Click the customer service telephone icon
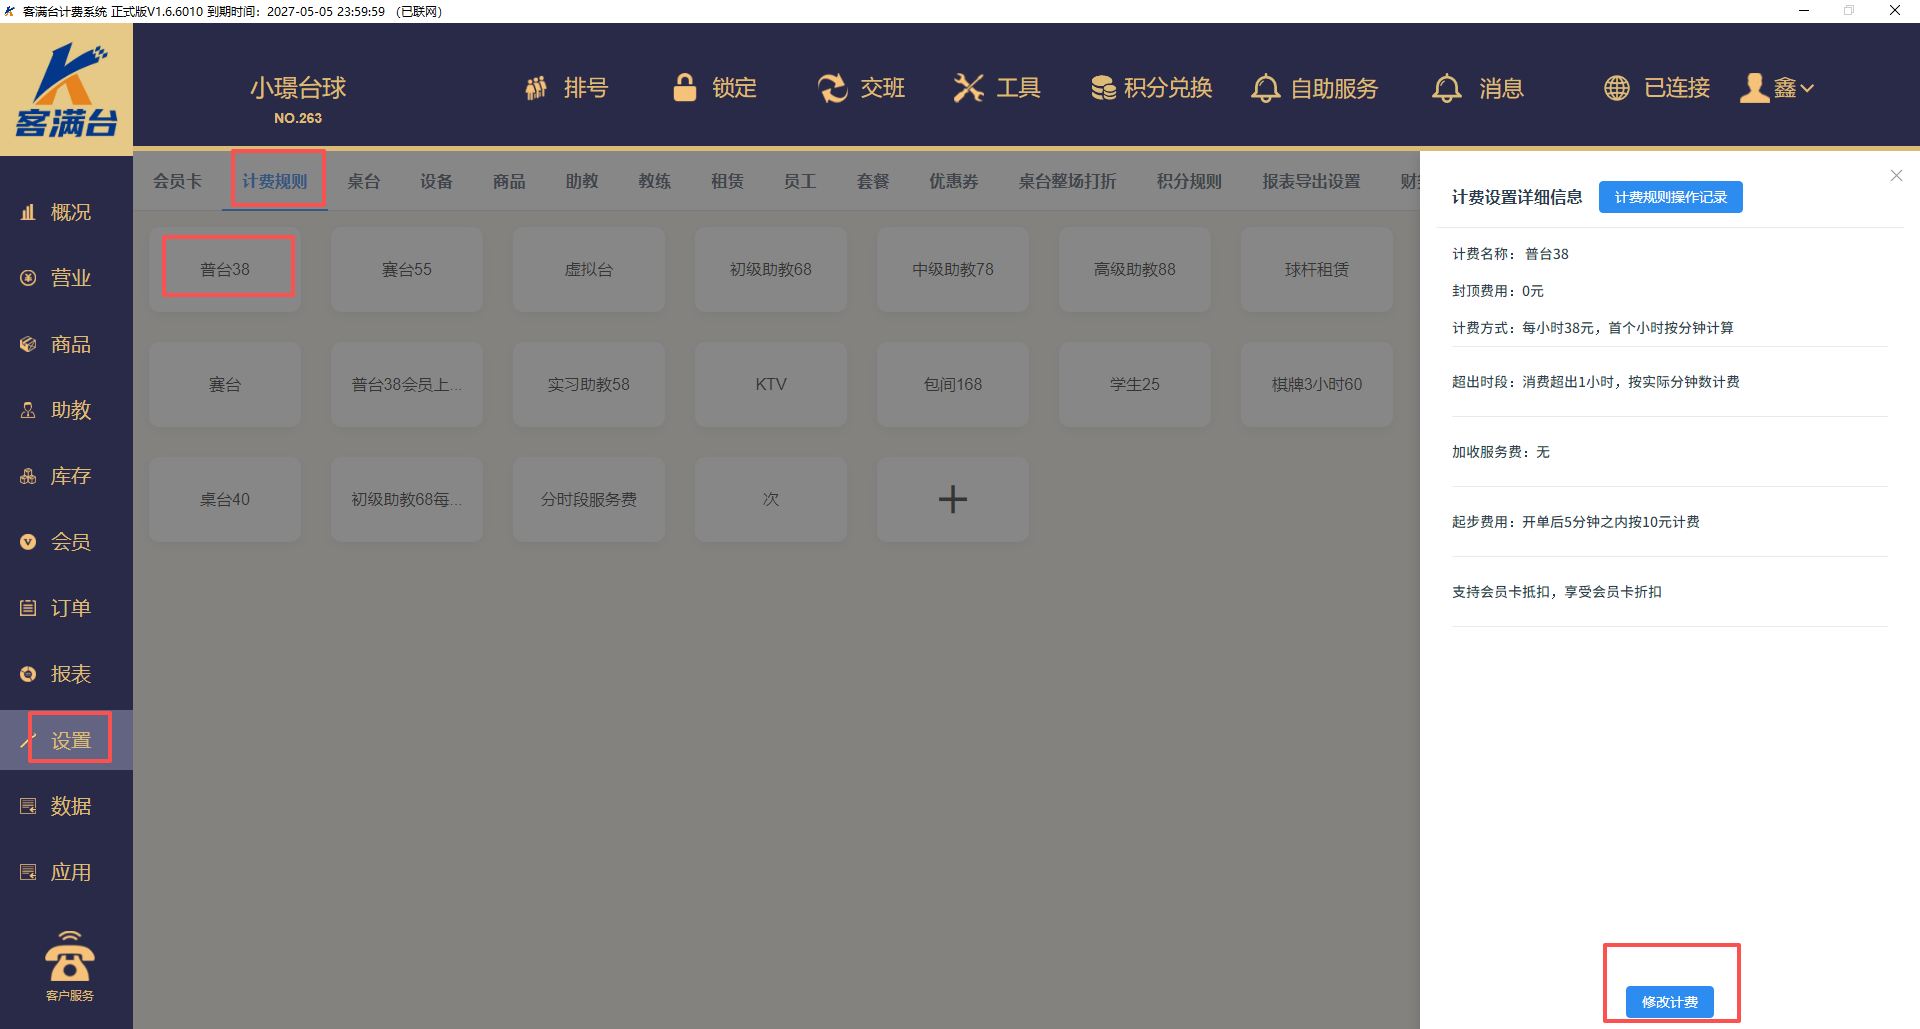The image size is (1920, 1029). point(69,960)
